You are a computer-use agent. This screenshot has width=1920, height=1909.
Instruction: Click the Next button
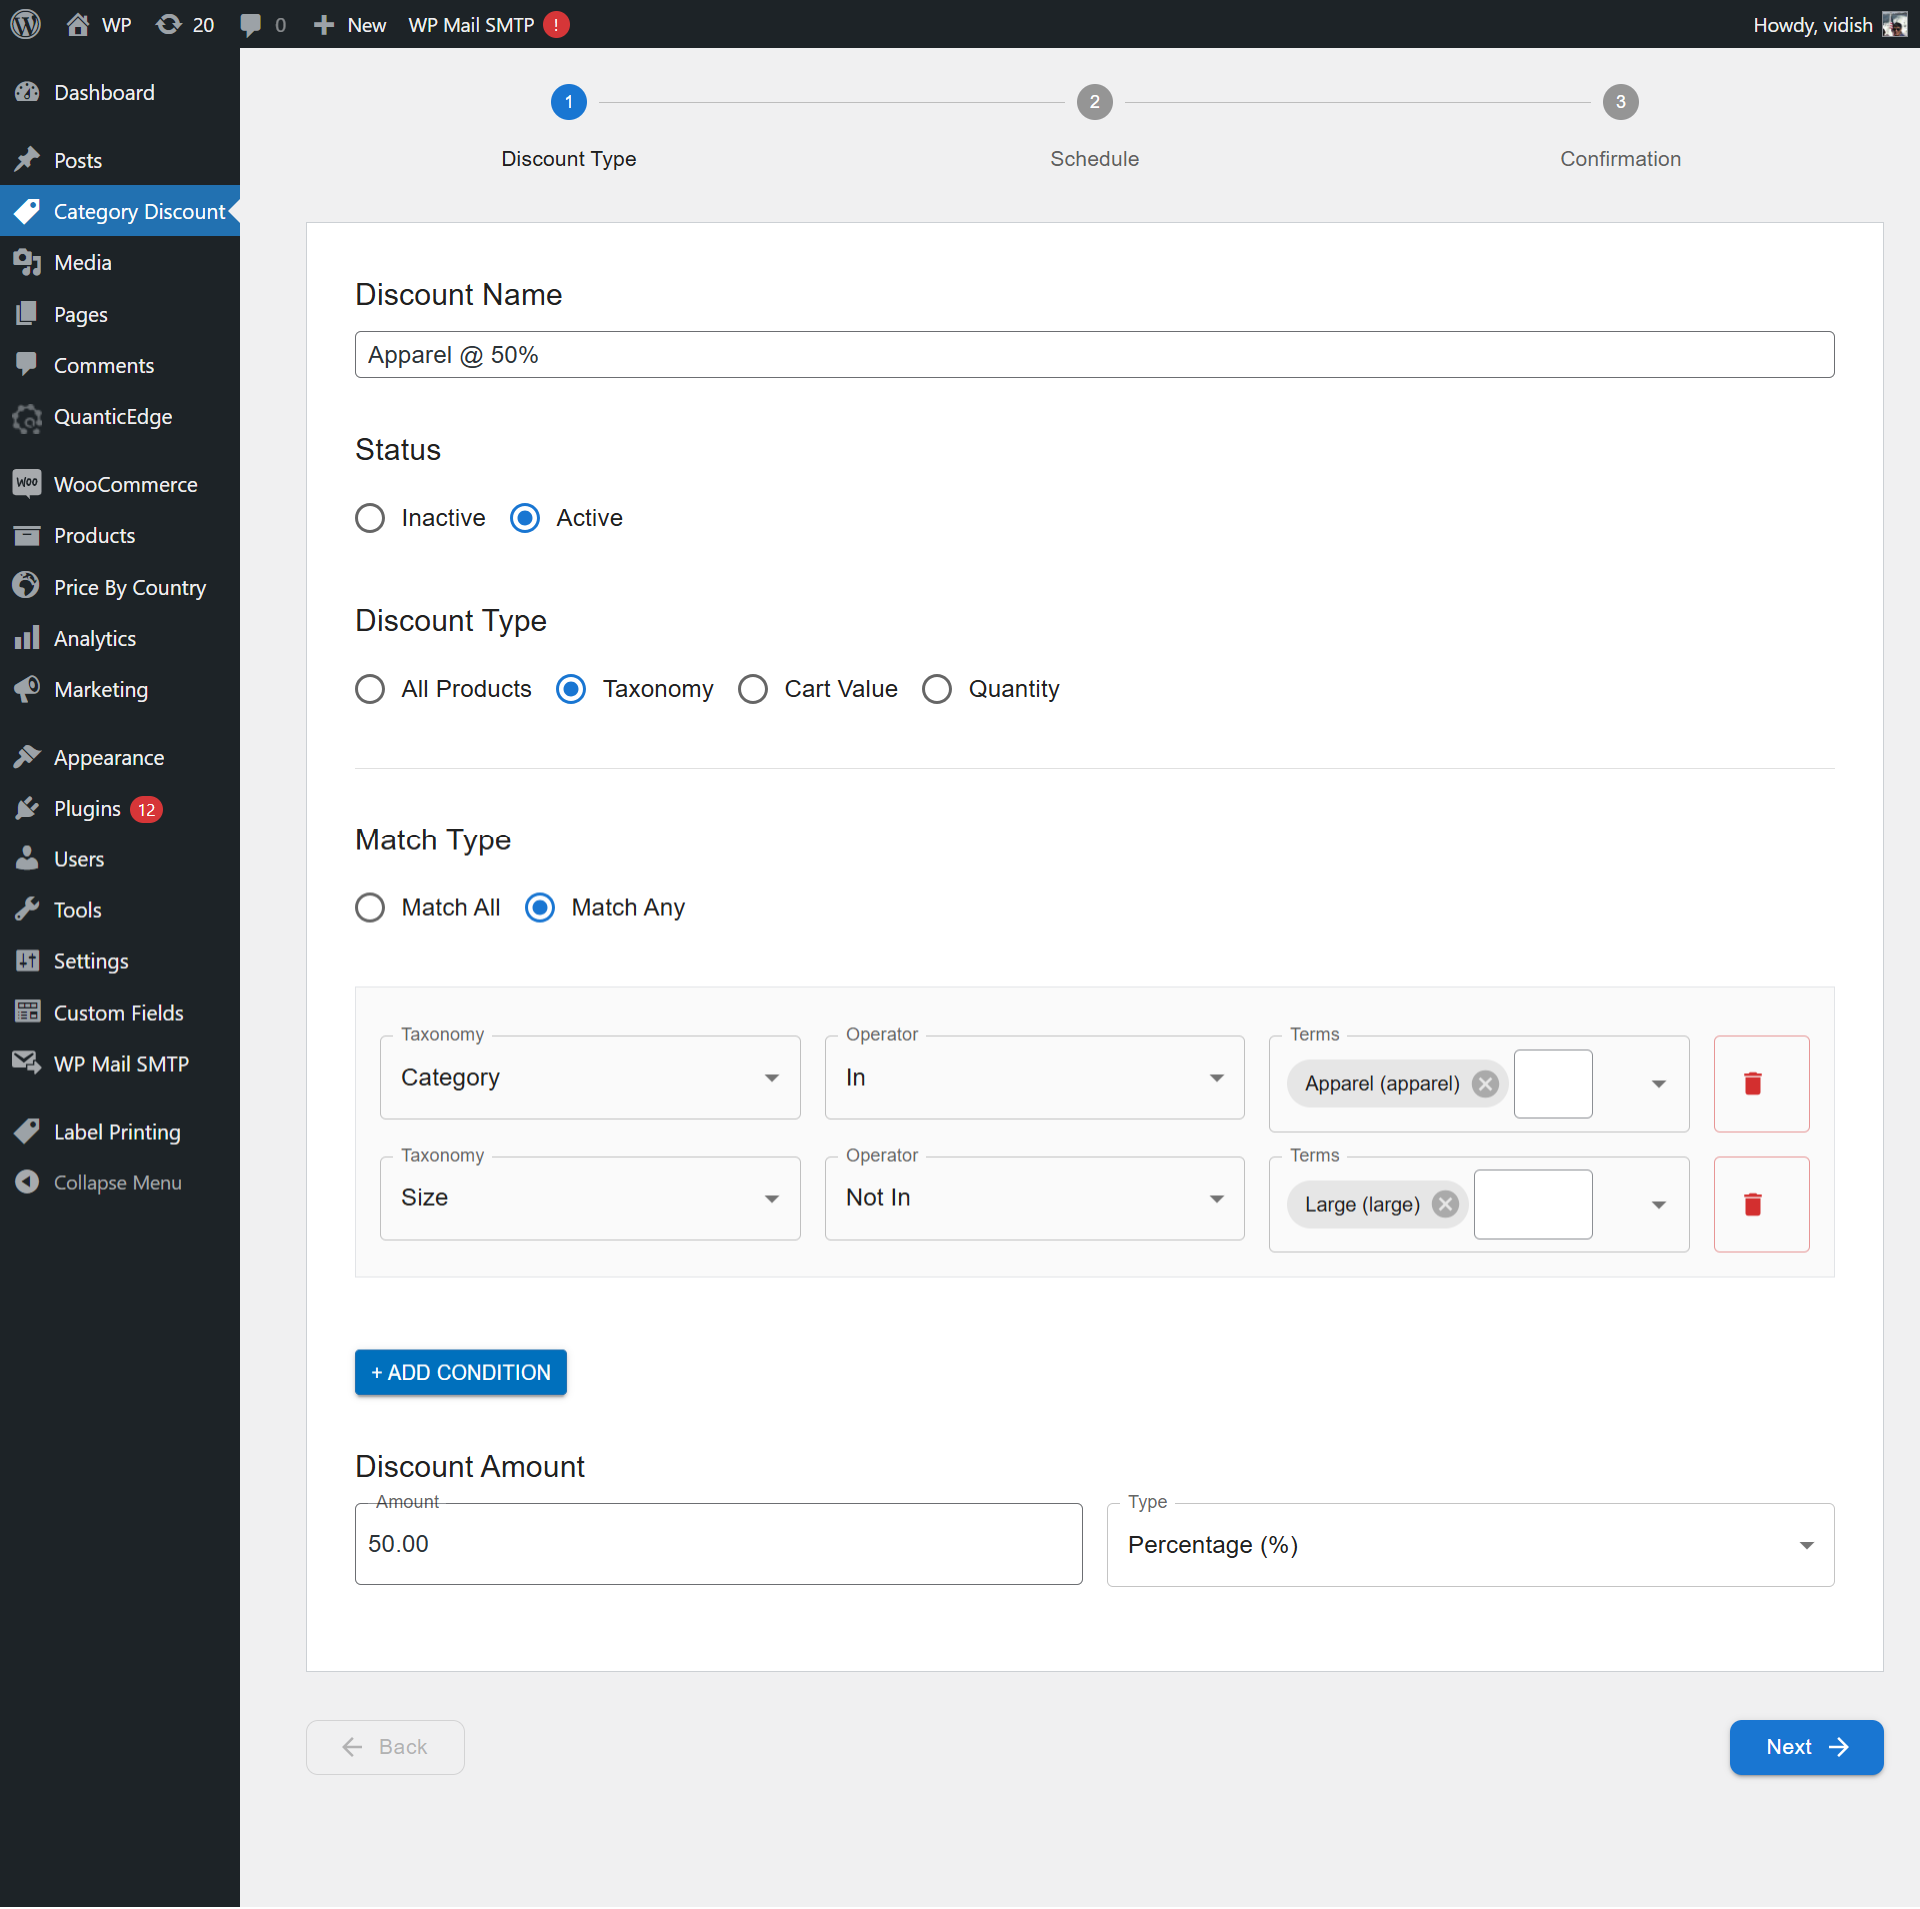coord(1805,1747)
